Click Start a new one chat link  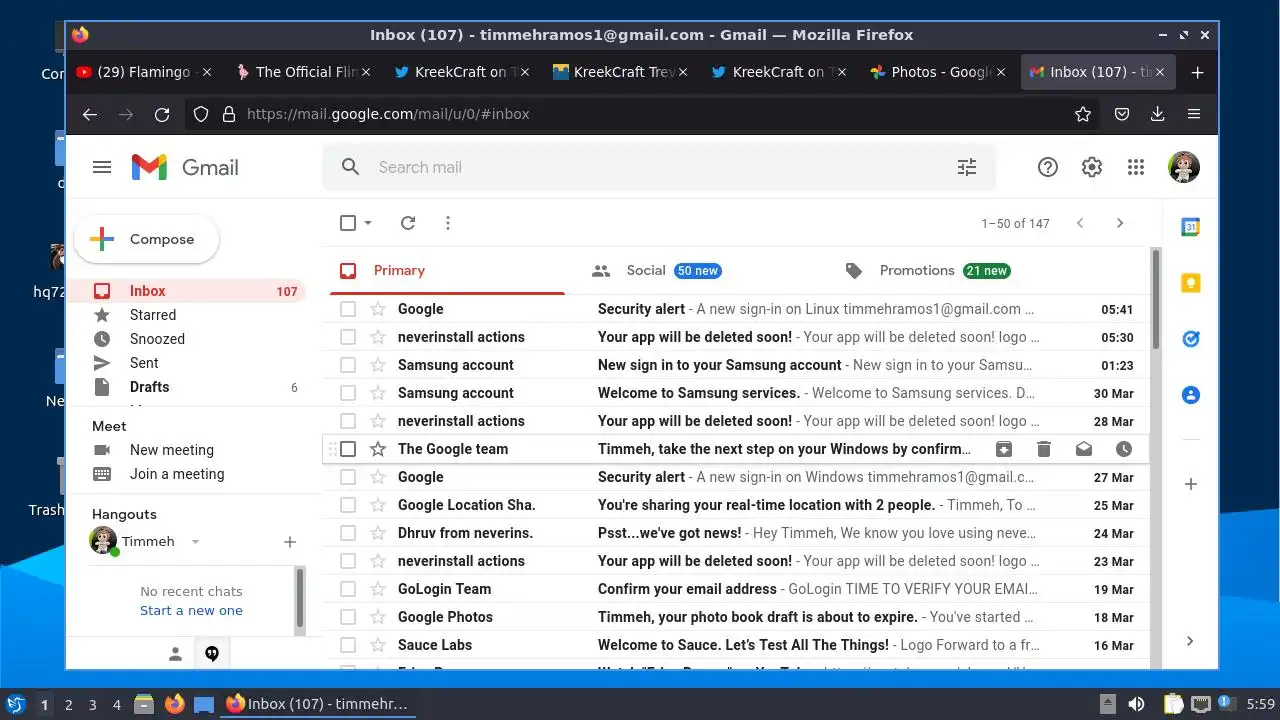[191, 610]
